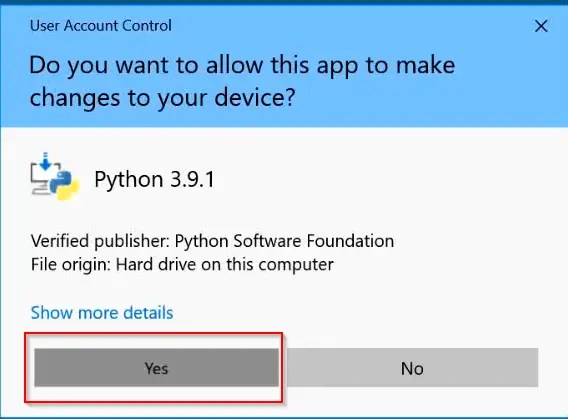Select the Python 3.9.1 app name text
Viewport: 568px width, 419px height.
(154, 179)
